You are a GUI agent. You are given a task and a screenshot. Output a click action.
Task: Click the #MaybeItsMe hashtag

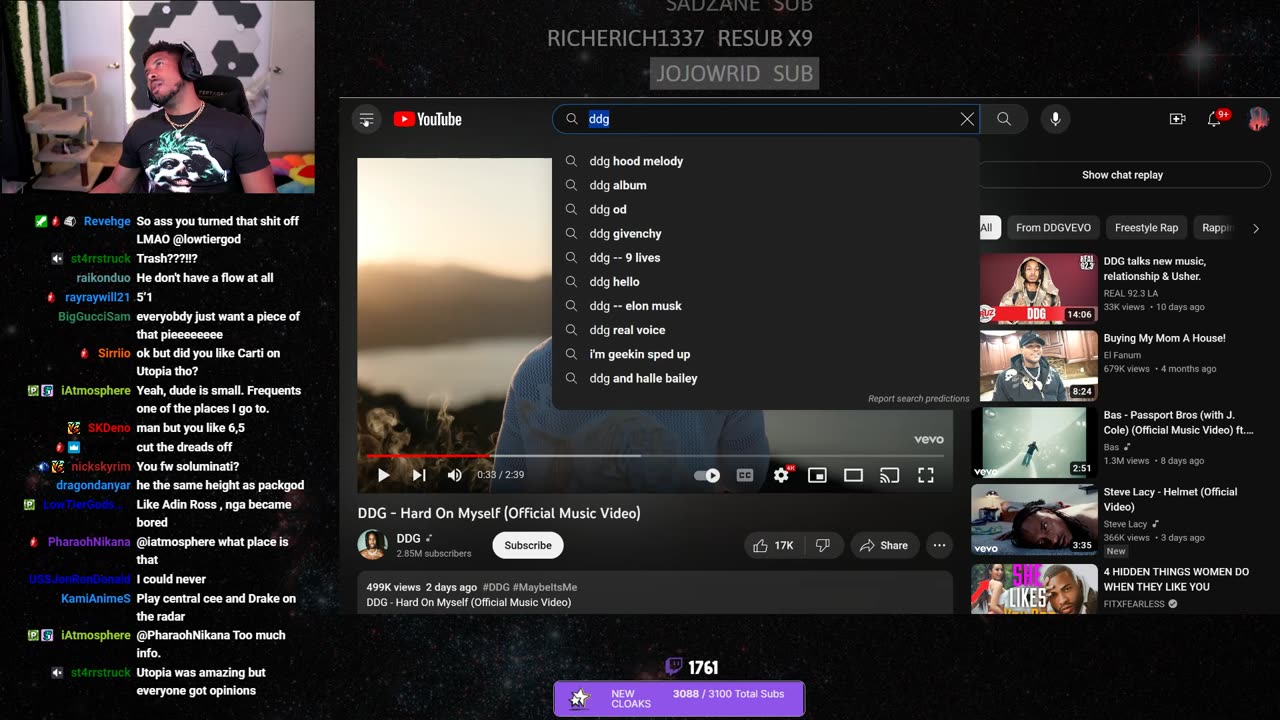(x=545, y=587)
